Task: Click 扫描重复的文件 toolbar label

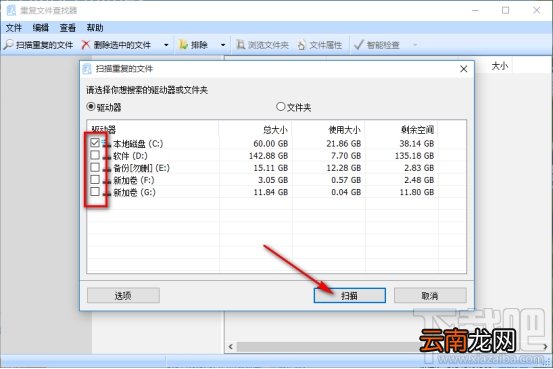Action: coord(44,45)
